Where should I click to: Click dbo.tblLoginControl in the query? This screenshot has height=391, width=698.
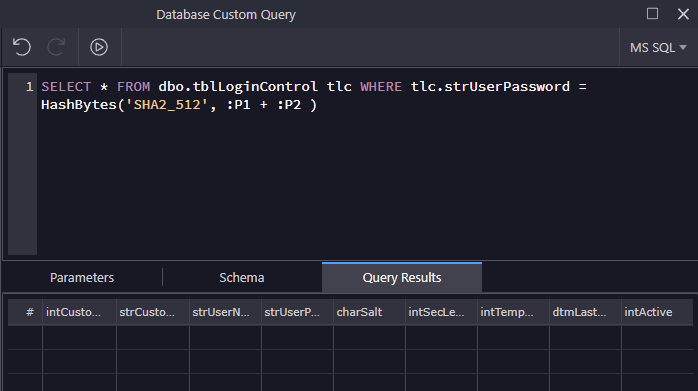[238, 86]
